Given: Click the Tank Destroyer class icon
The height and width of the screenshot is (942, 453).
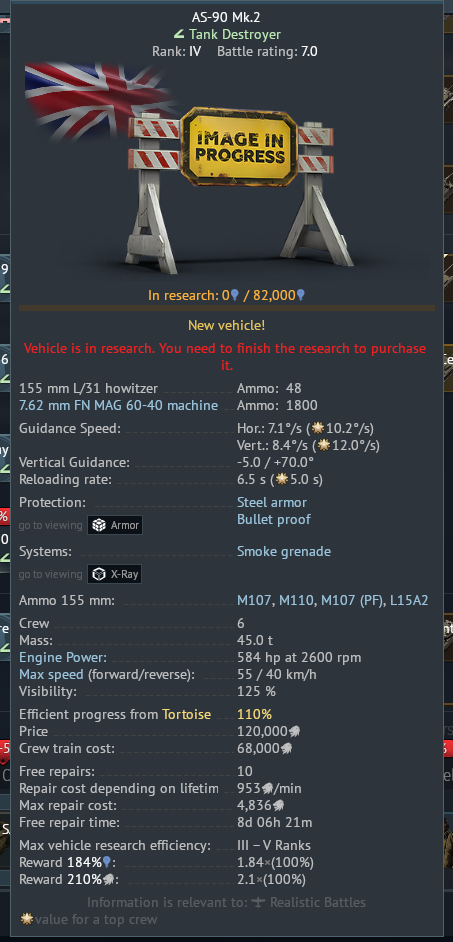Looking at the screenshot, I should tap(178, 35).
